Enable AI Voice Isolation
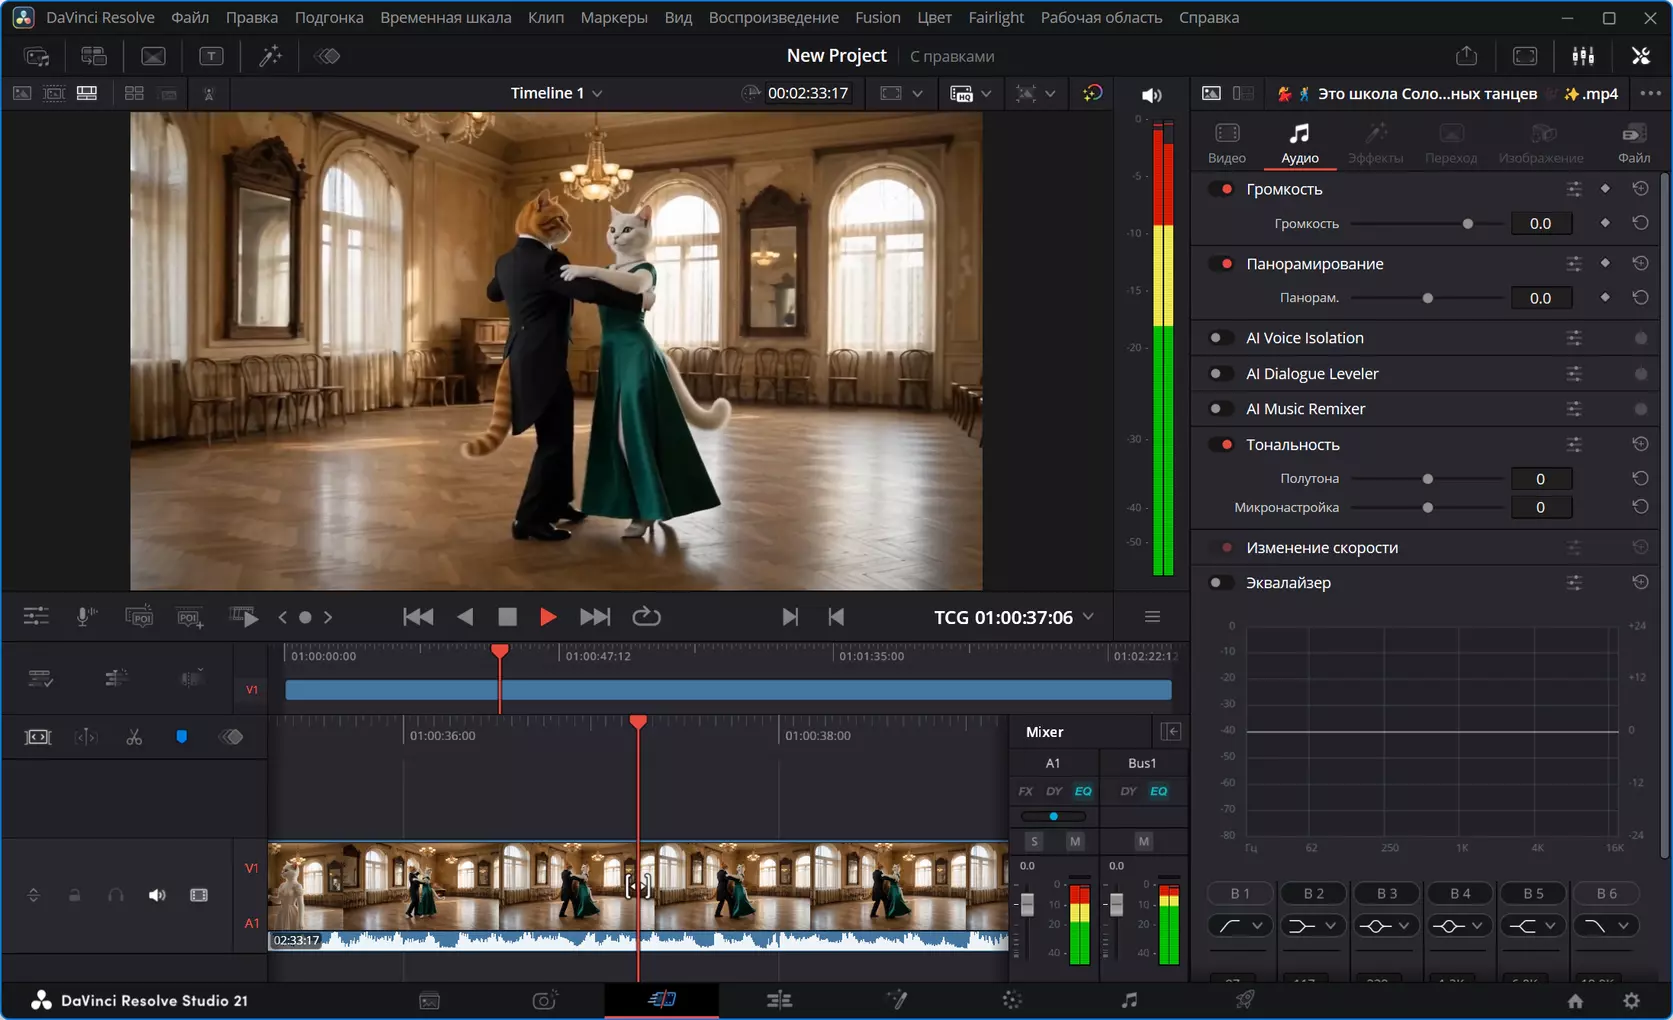The height and width of the screenshot is (1020, 1673). click(x=1221, y=338)
